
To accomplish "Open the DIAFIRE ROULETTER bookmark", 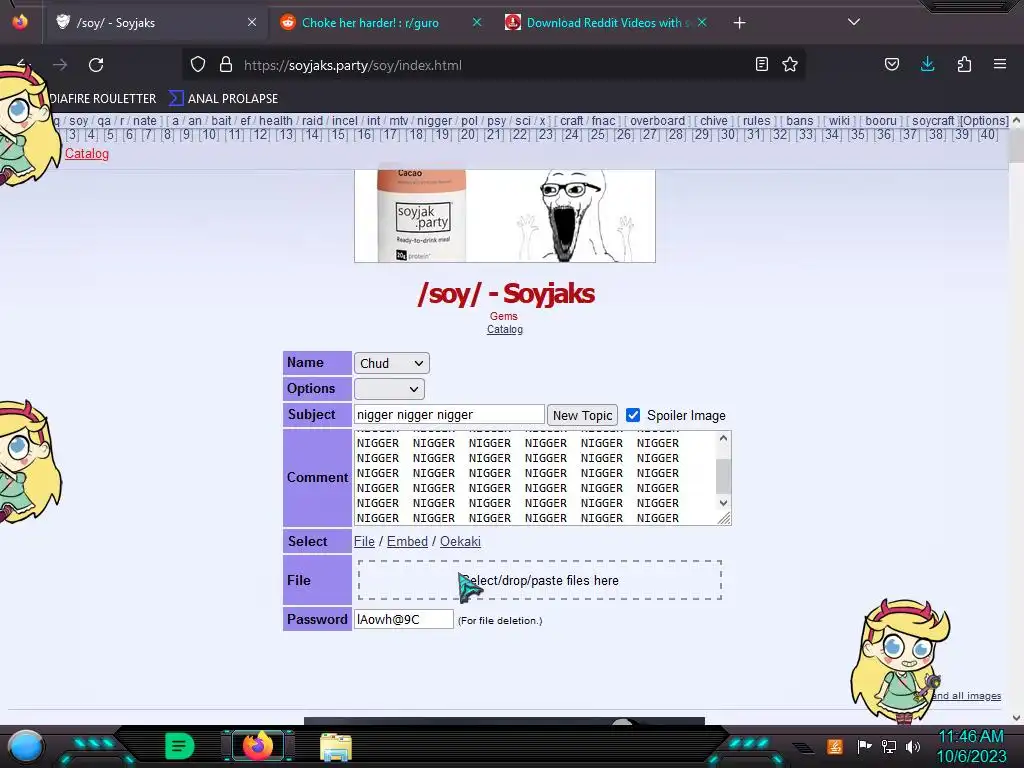I will (x=103, y=99).
